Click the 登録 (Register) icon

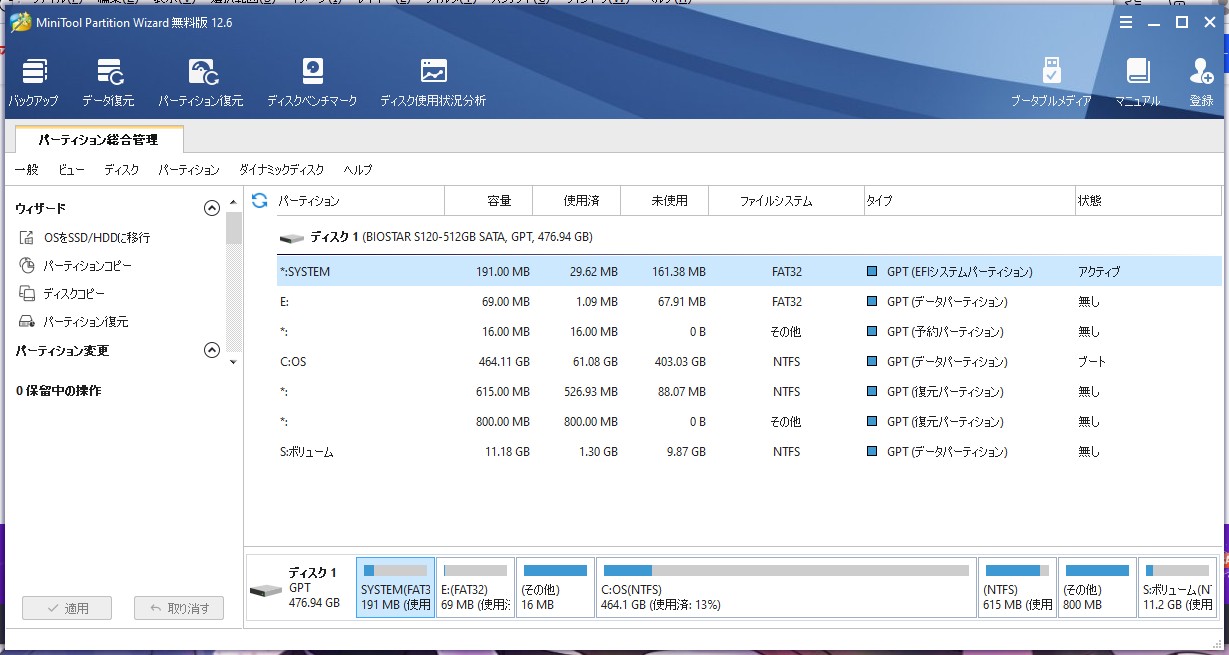click(1200, 82)
